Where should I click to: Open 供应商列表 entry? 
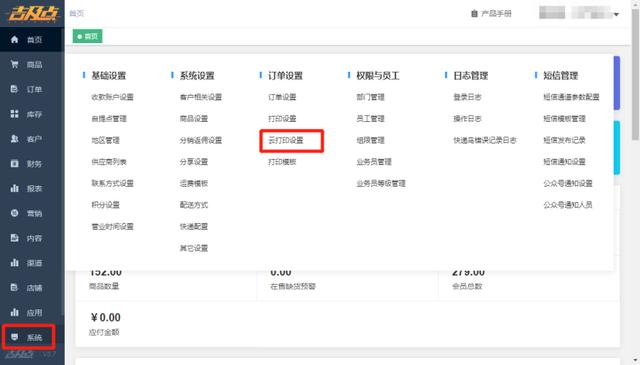[x=109, y=162]
